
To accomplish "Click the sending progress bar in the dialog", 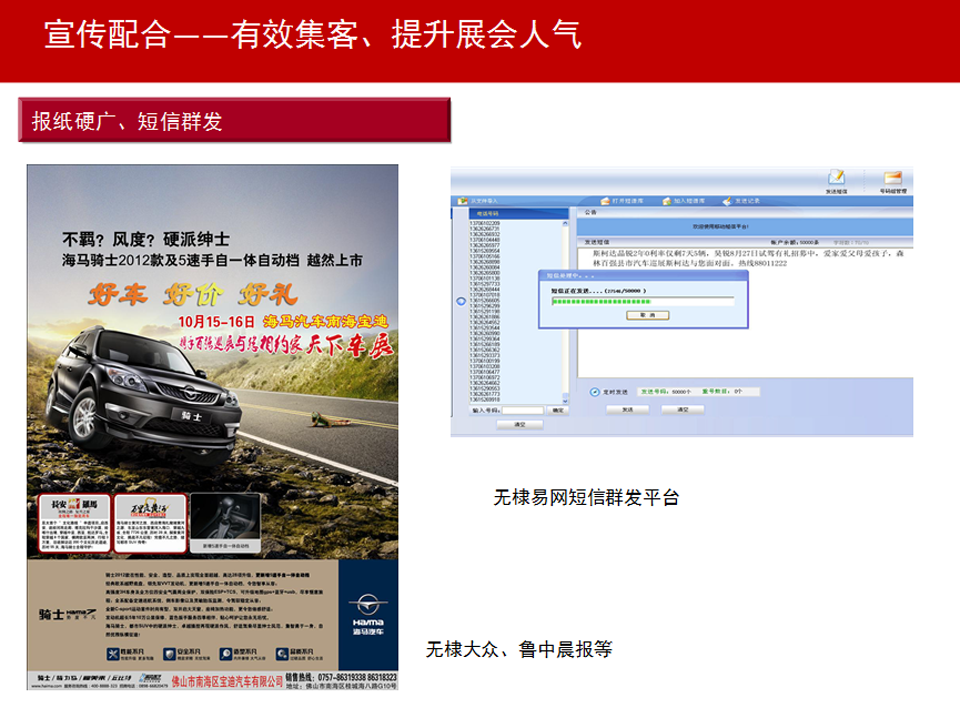I will pyautogui.click(x=643, y=301).
